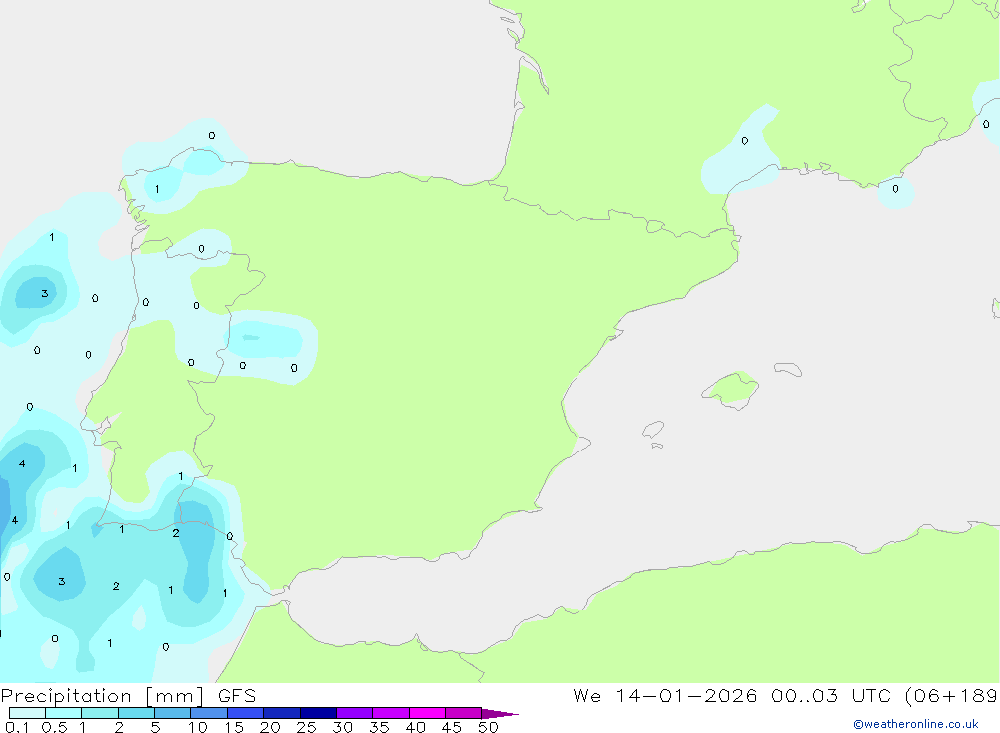Image resolution: width=1000 pixels, height=733 pixels.
Task: Open the weatheronline.co.uk link
Action: pyautogui.click(x=916, y=724)
